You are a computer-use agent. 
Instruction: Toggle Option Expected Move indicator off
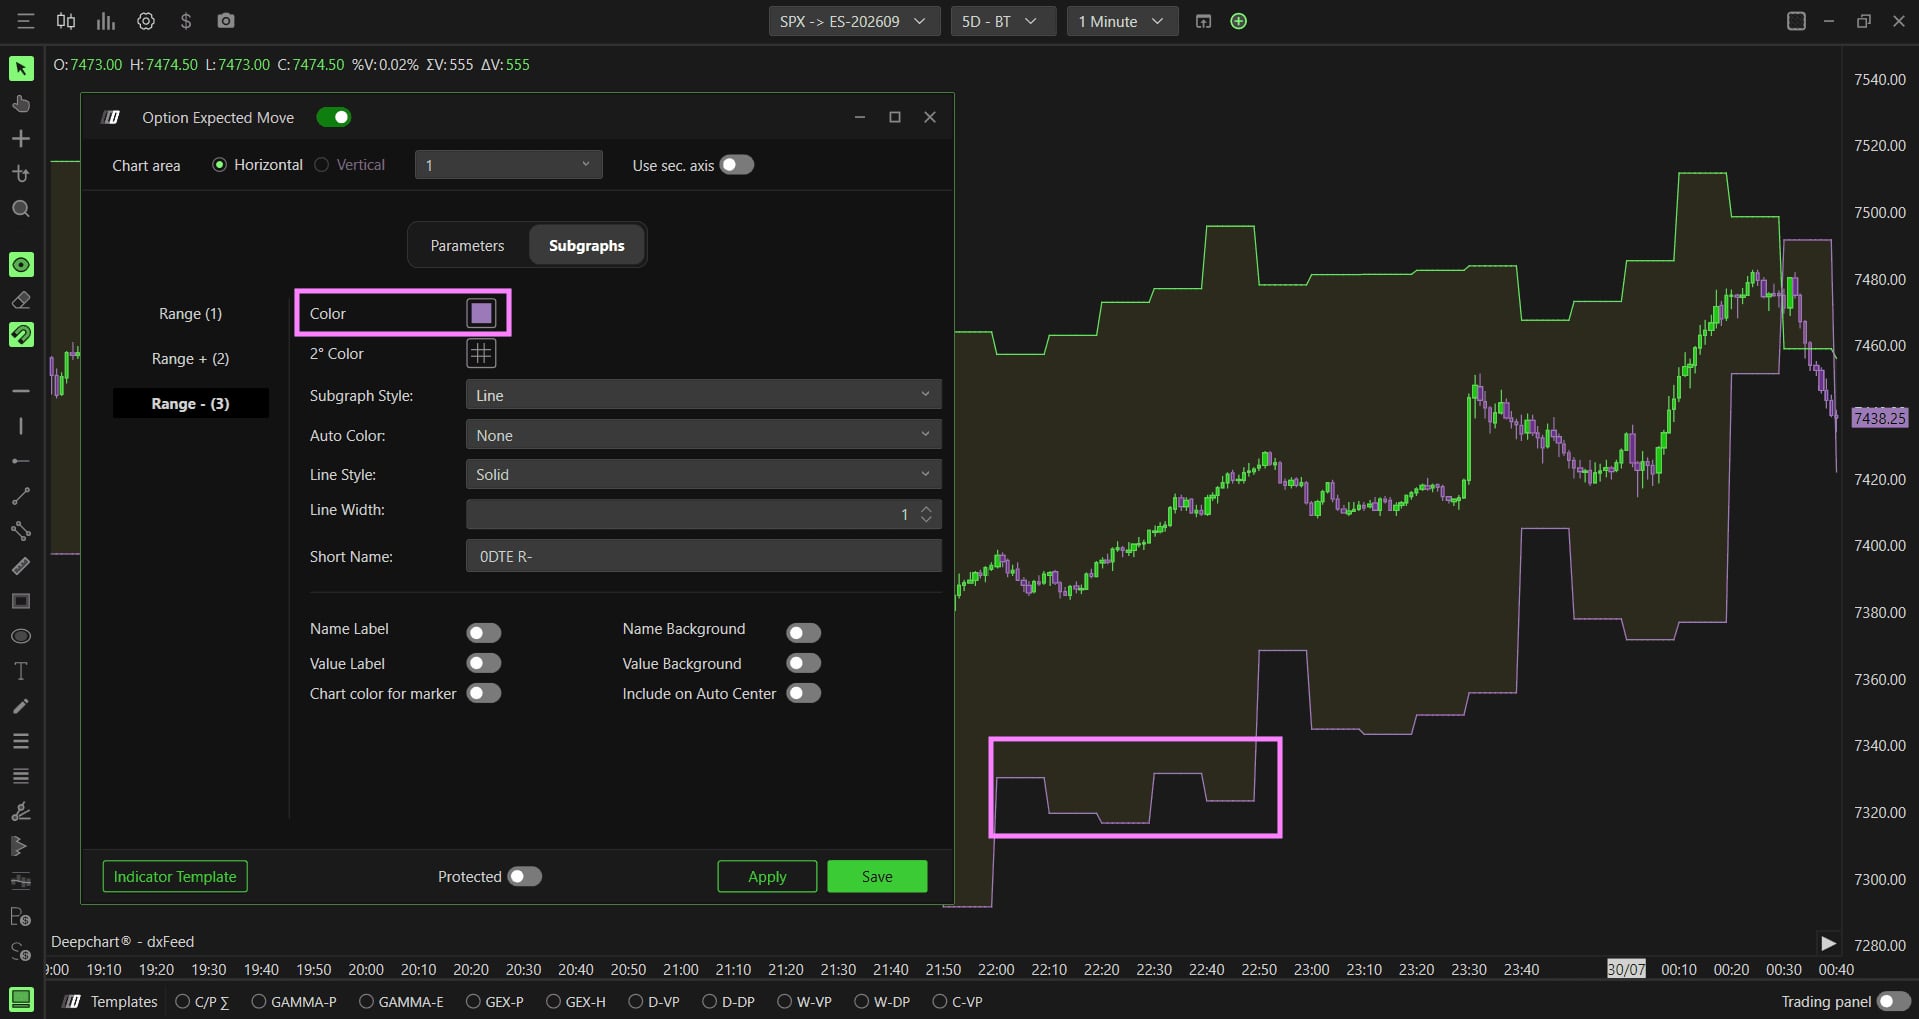tap(334, 117)
